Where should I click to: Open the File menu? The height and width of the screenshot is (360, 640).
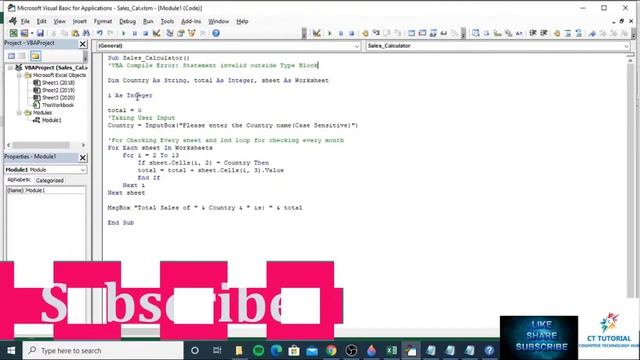click(25, 21)
